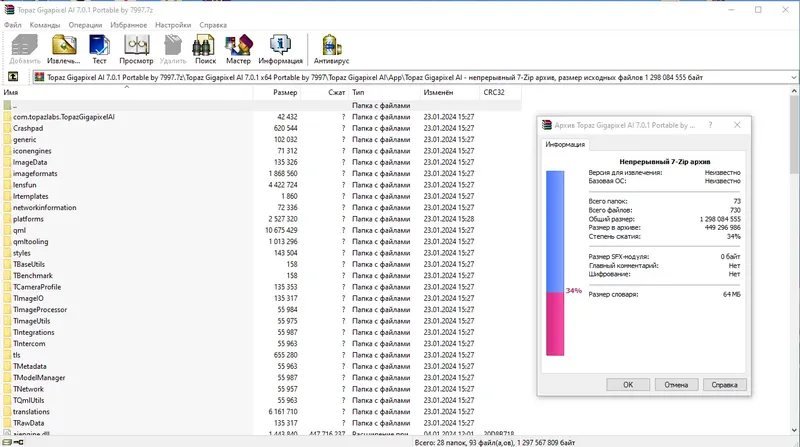Sort list by Изменён column header
Viewport: 800px width, 447px height.
coord(450,92)
